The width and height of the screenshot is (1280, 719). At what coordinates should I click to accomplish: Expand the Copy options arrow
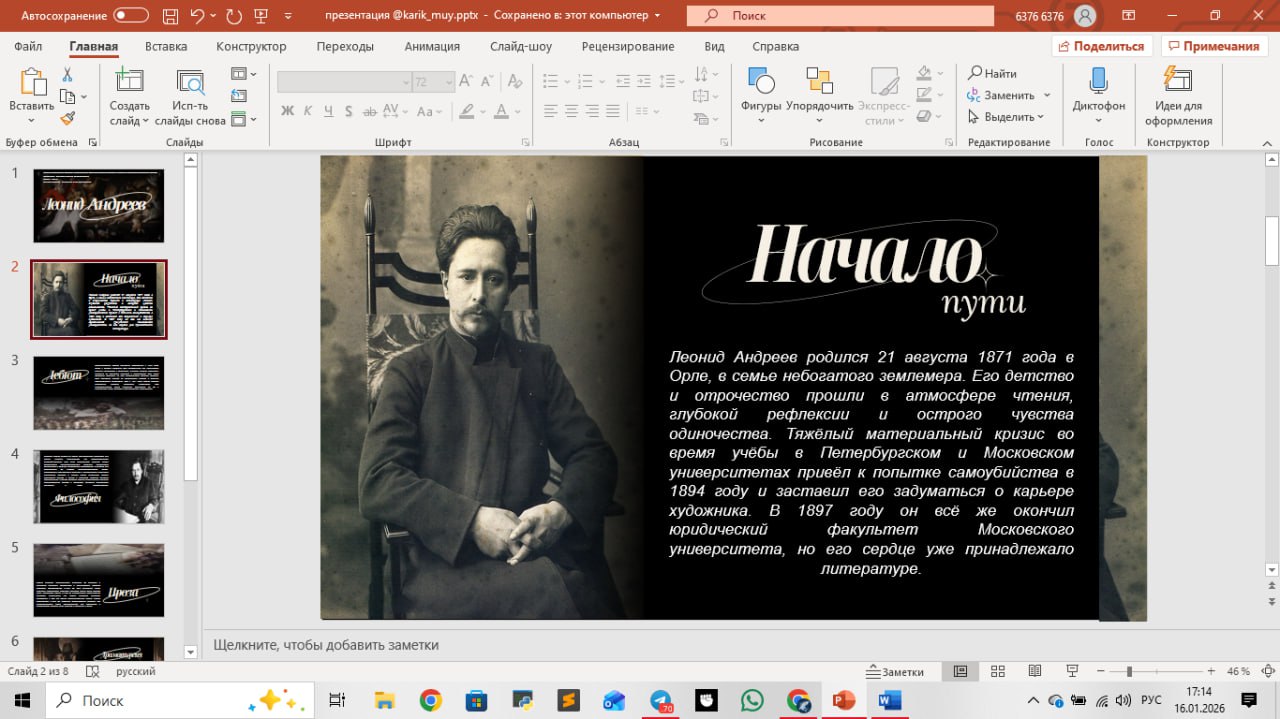[84, 97]
